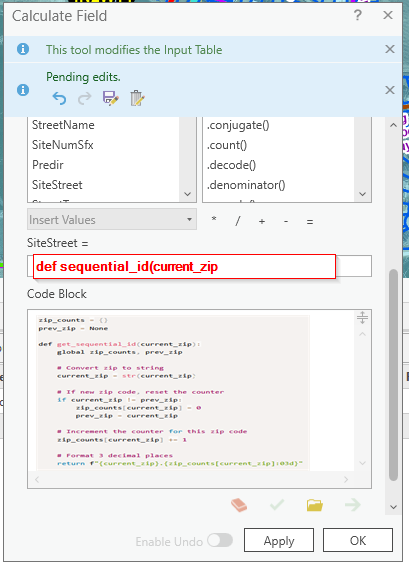
Task: Choose .conjugate() in the helpers list
Action: tap(238, 125)
